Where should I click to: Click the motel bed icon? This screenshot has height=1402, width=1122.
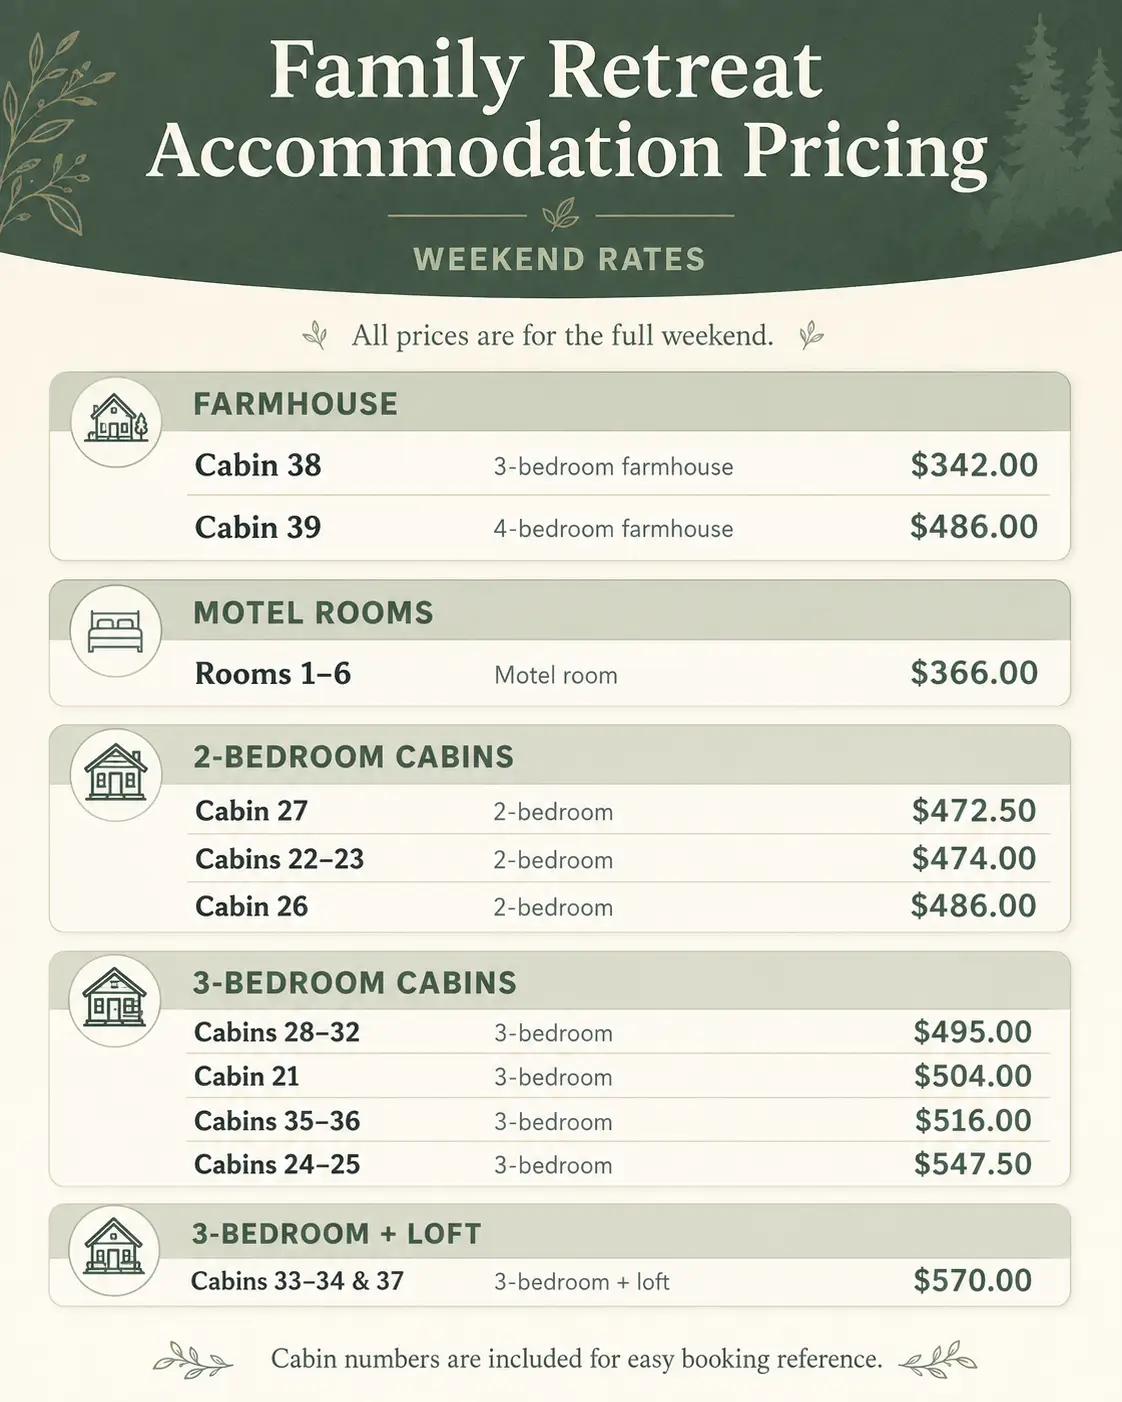(116, 631)
